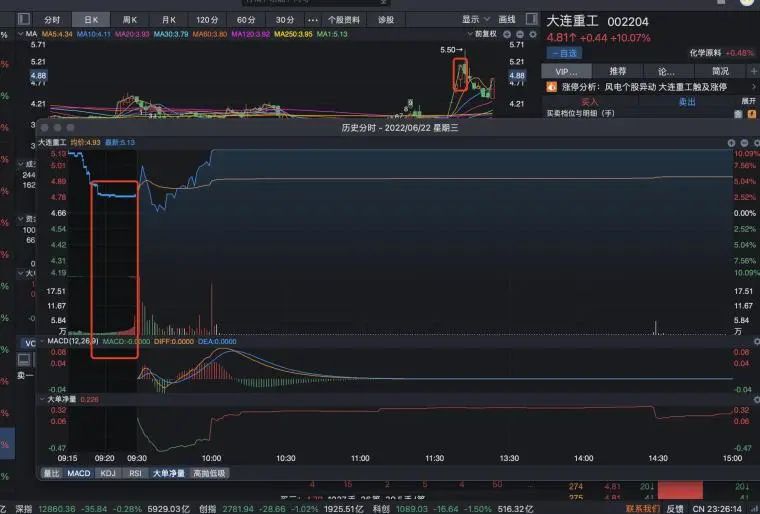Click 深指 index in status bar
Screen dimensions: 760x514
click(24, 509)
